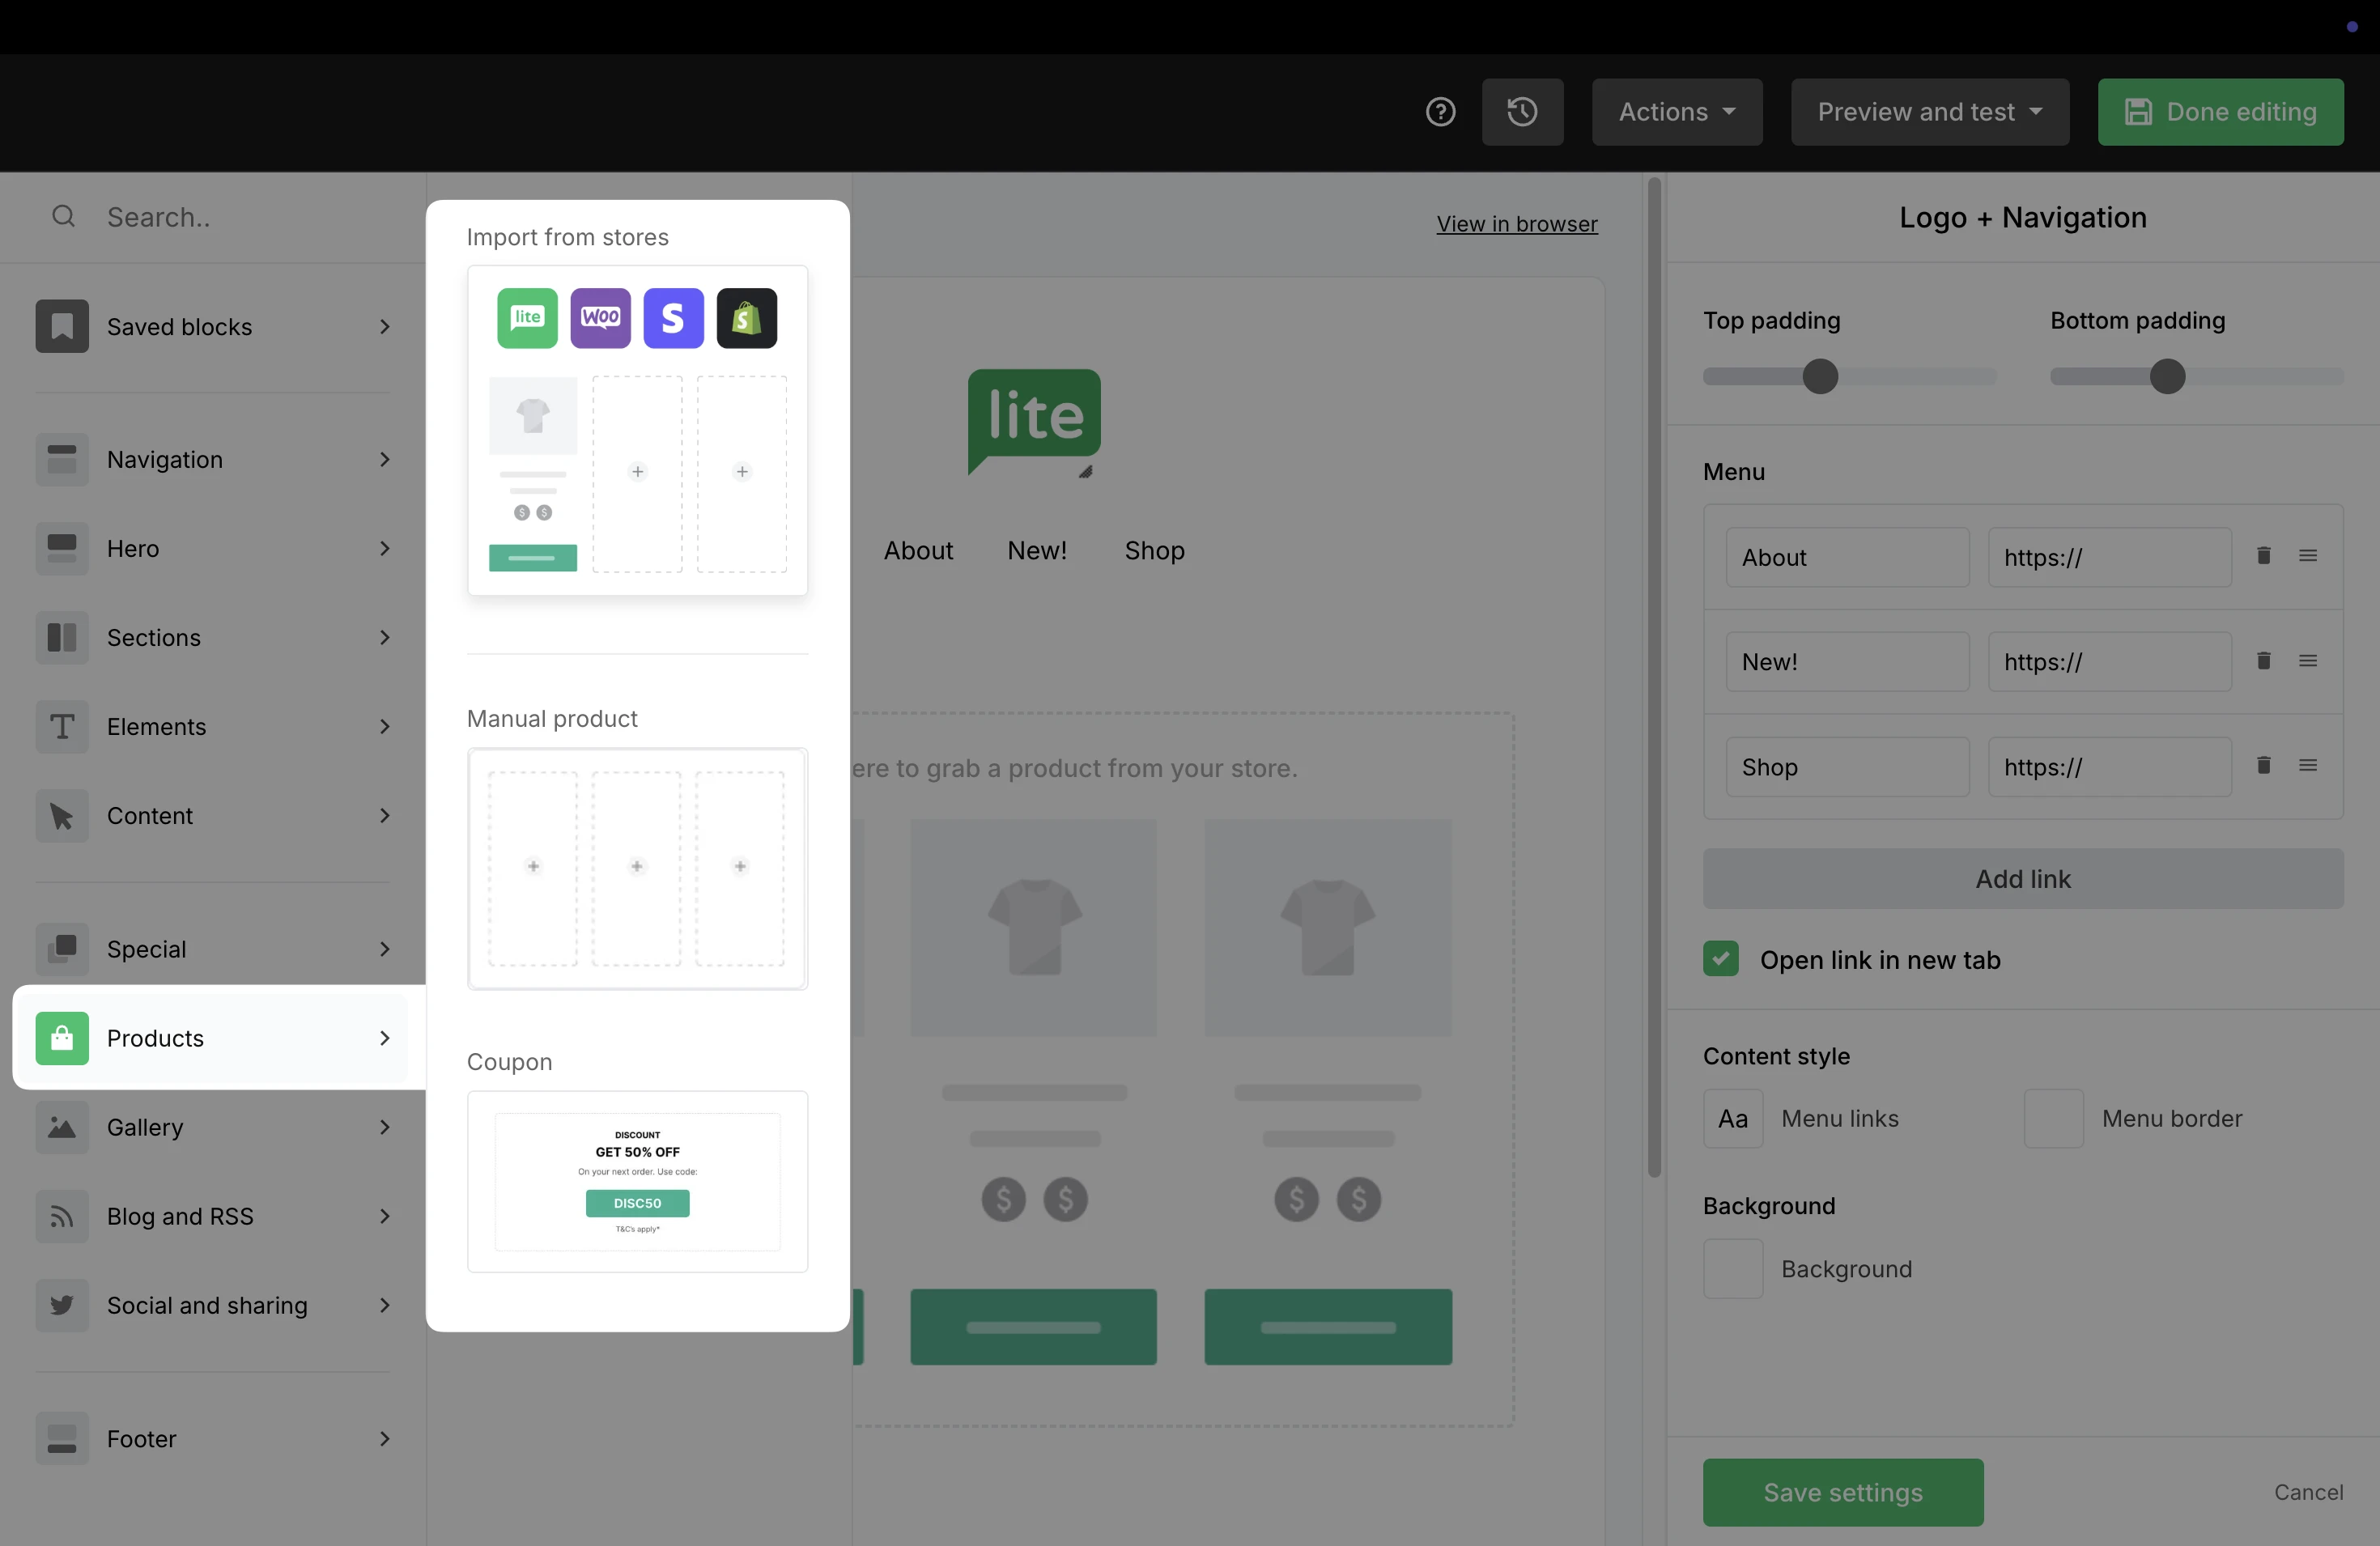Select the Shopify store icon
Screen dimensions: 2380x1546
point(746,318)
